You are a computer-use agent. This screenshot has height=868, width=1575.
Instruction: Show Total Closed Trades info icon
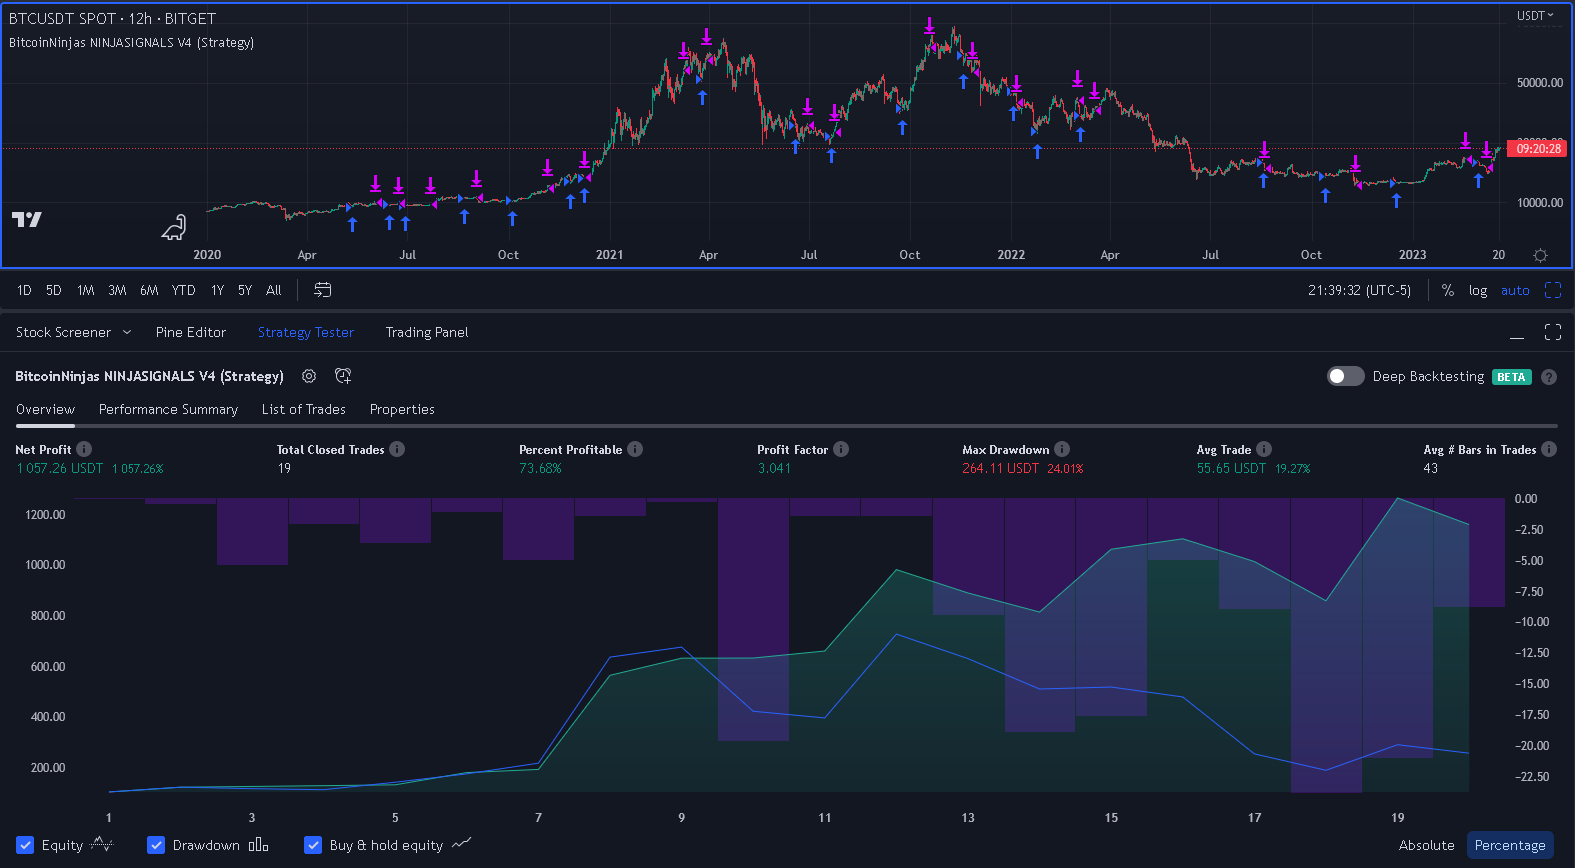[x=397, y=449]
